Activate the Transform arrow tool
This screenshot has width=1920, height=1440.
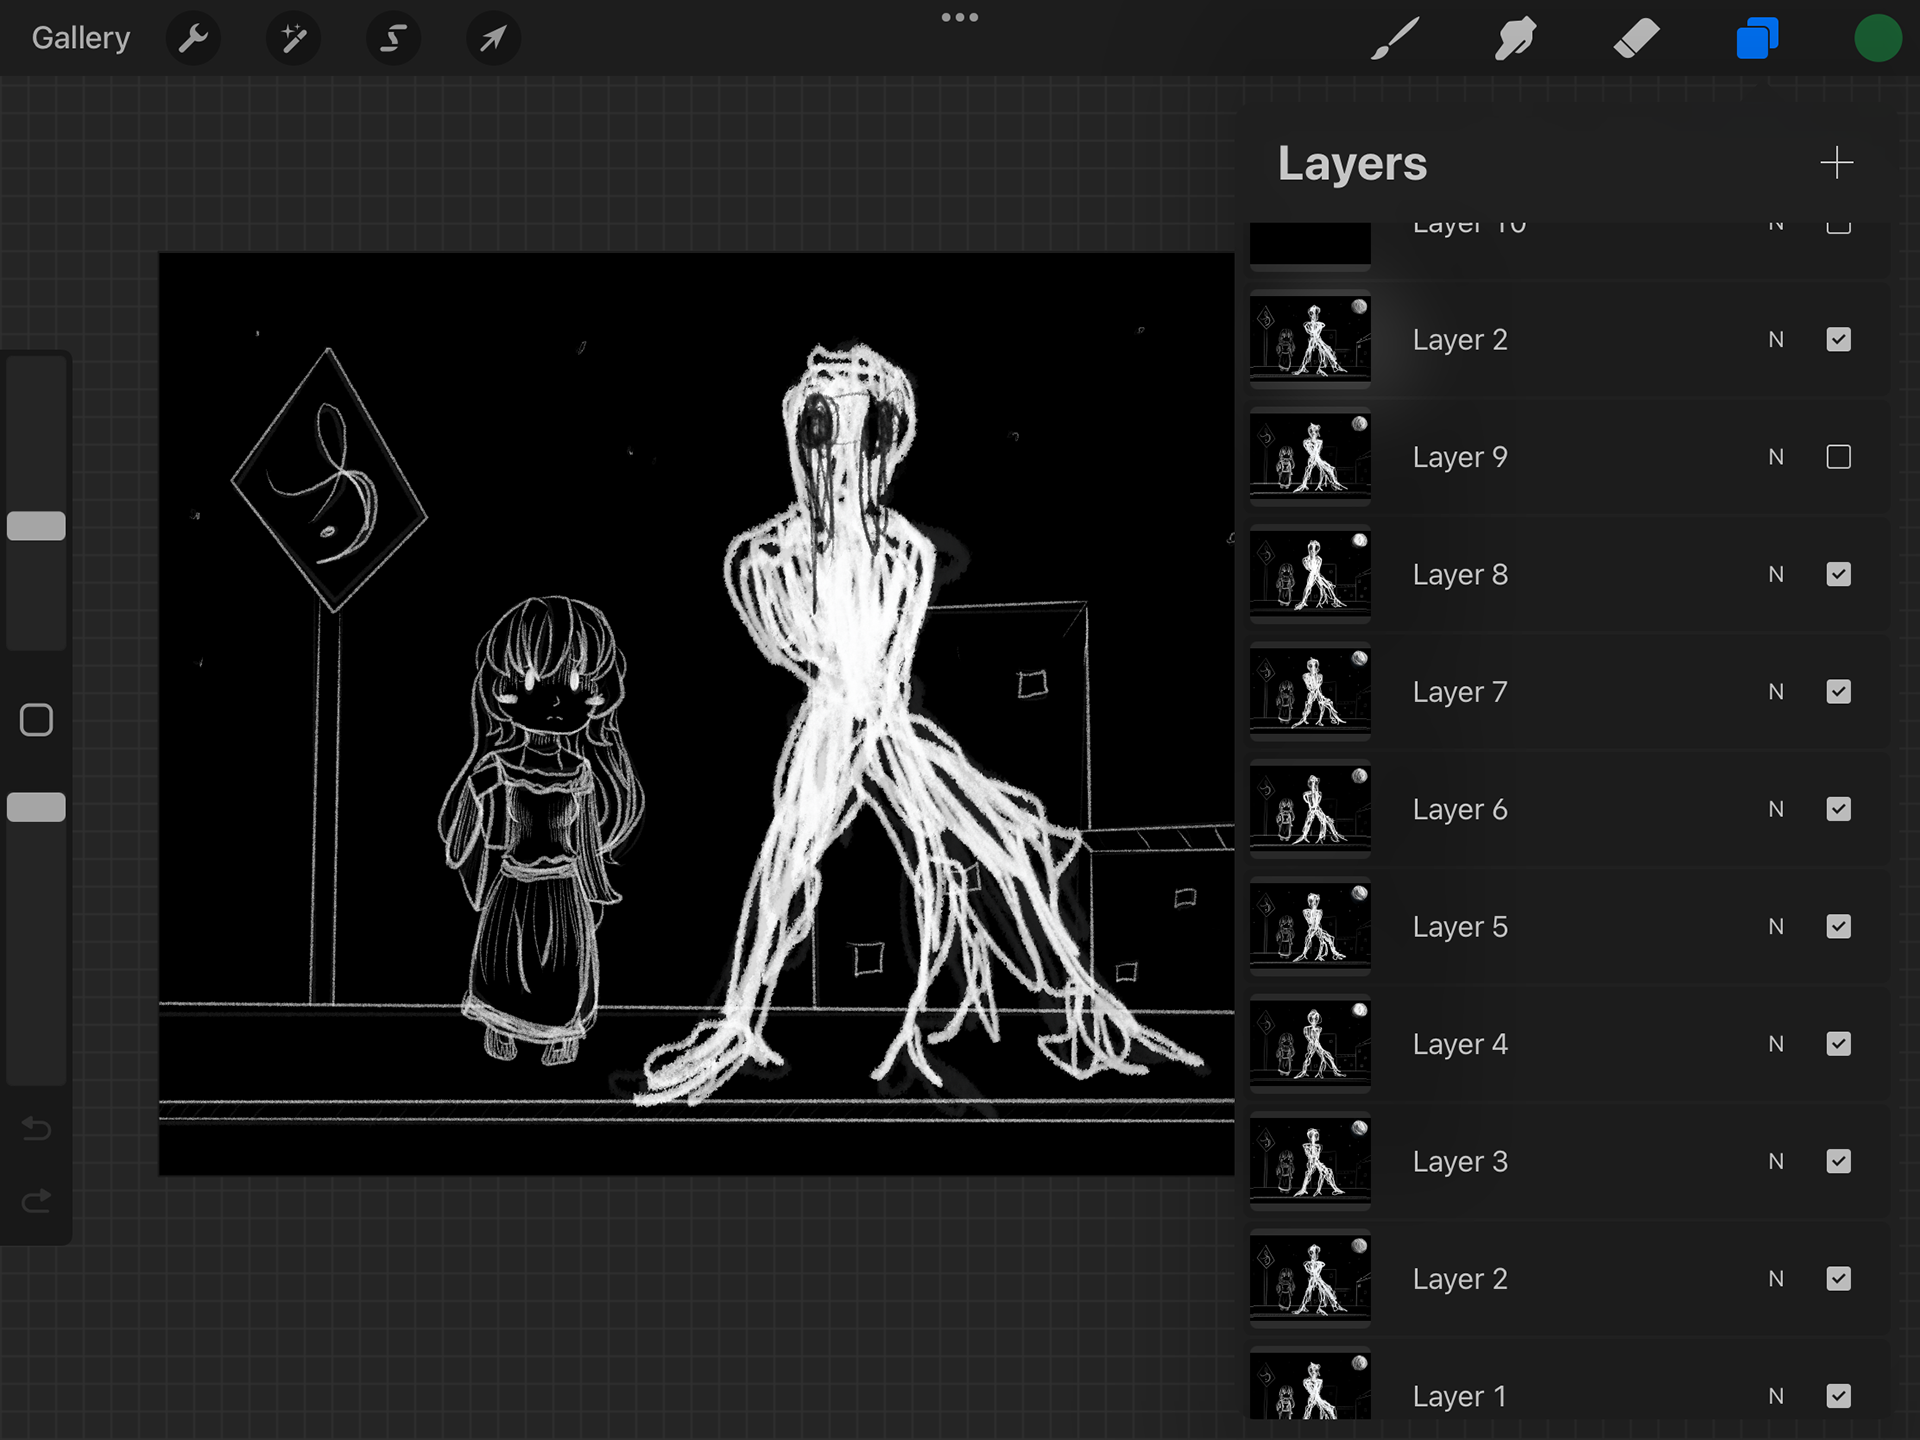click(493, 39)
